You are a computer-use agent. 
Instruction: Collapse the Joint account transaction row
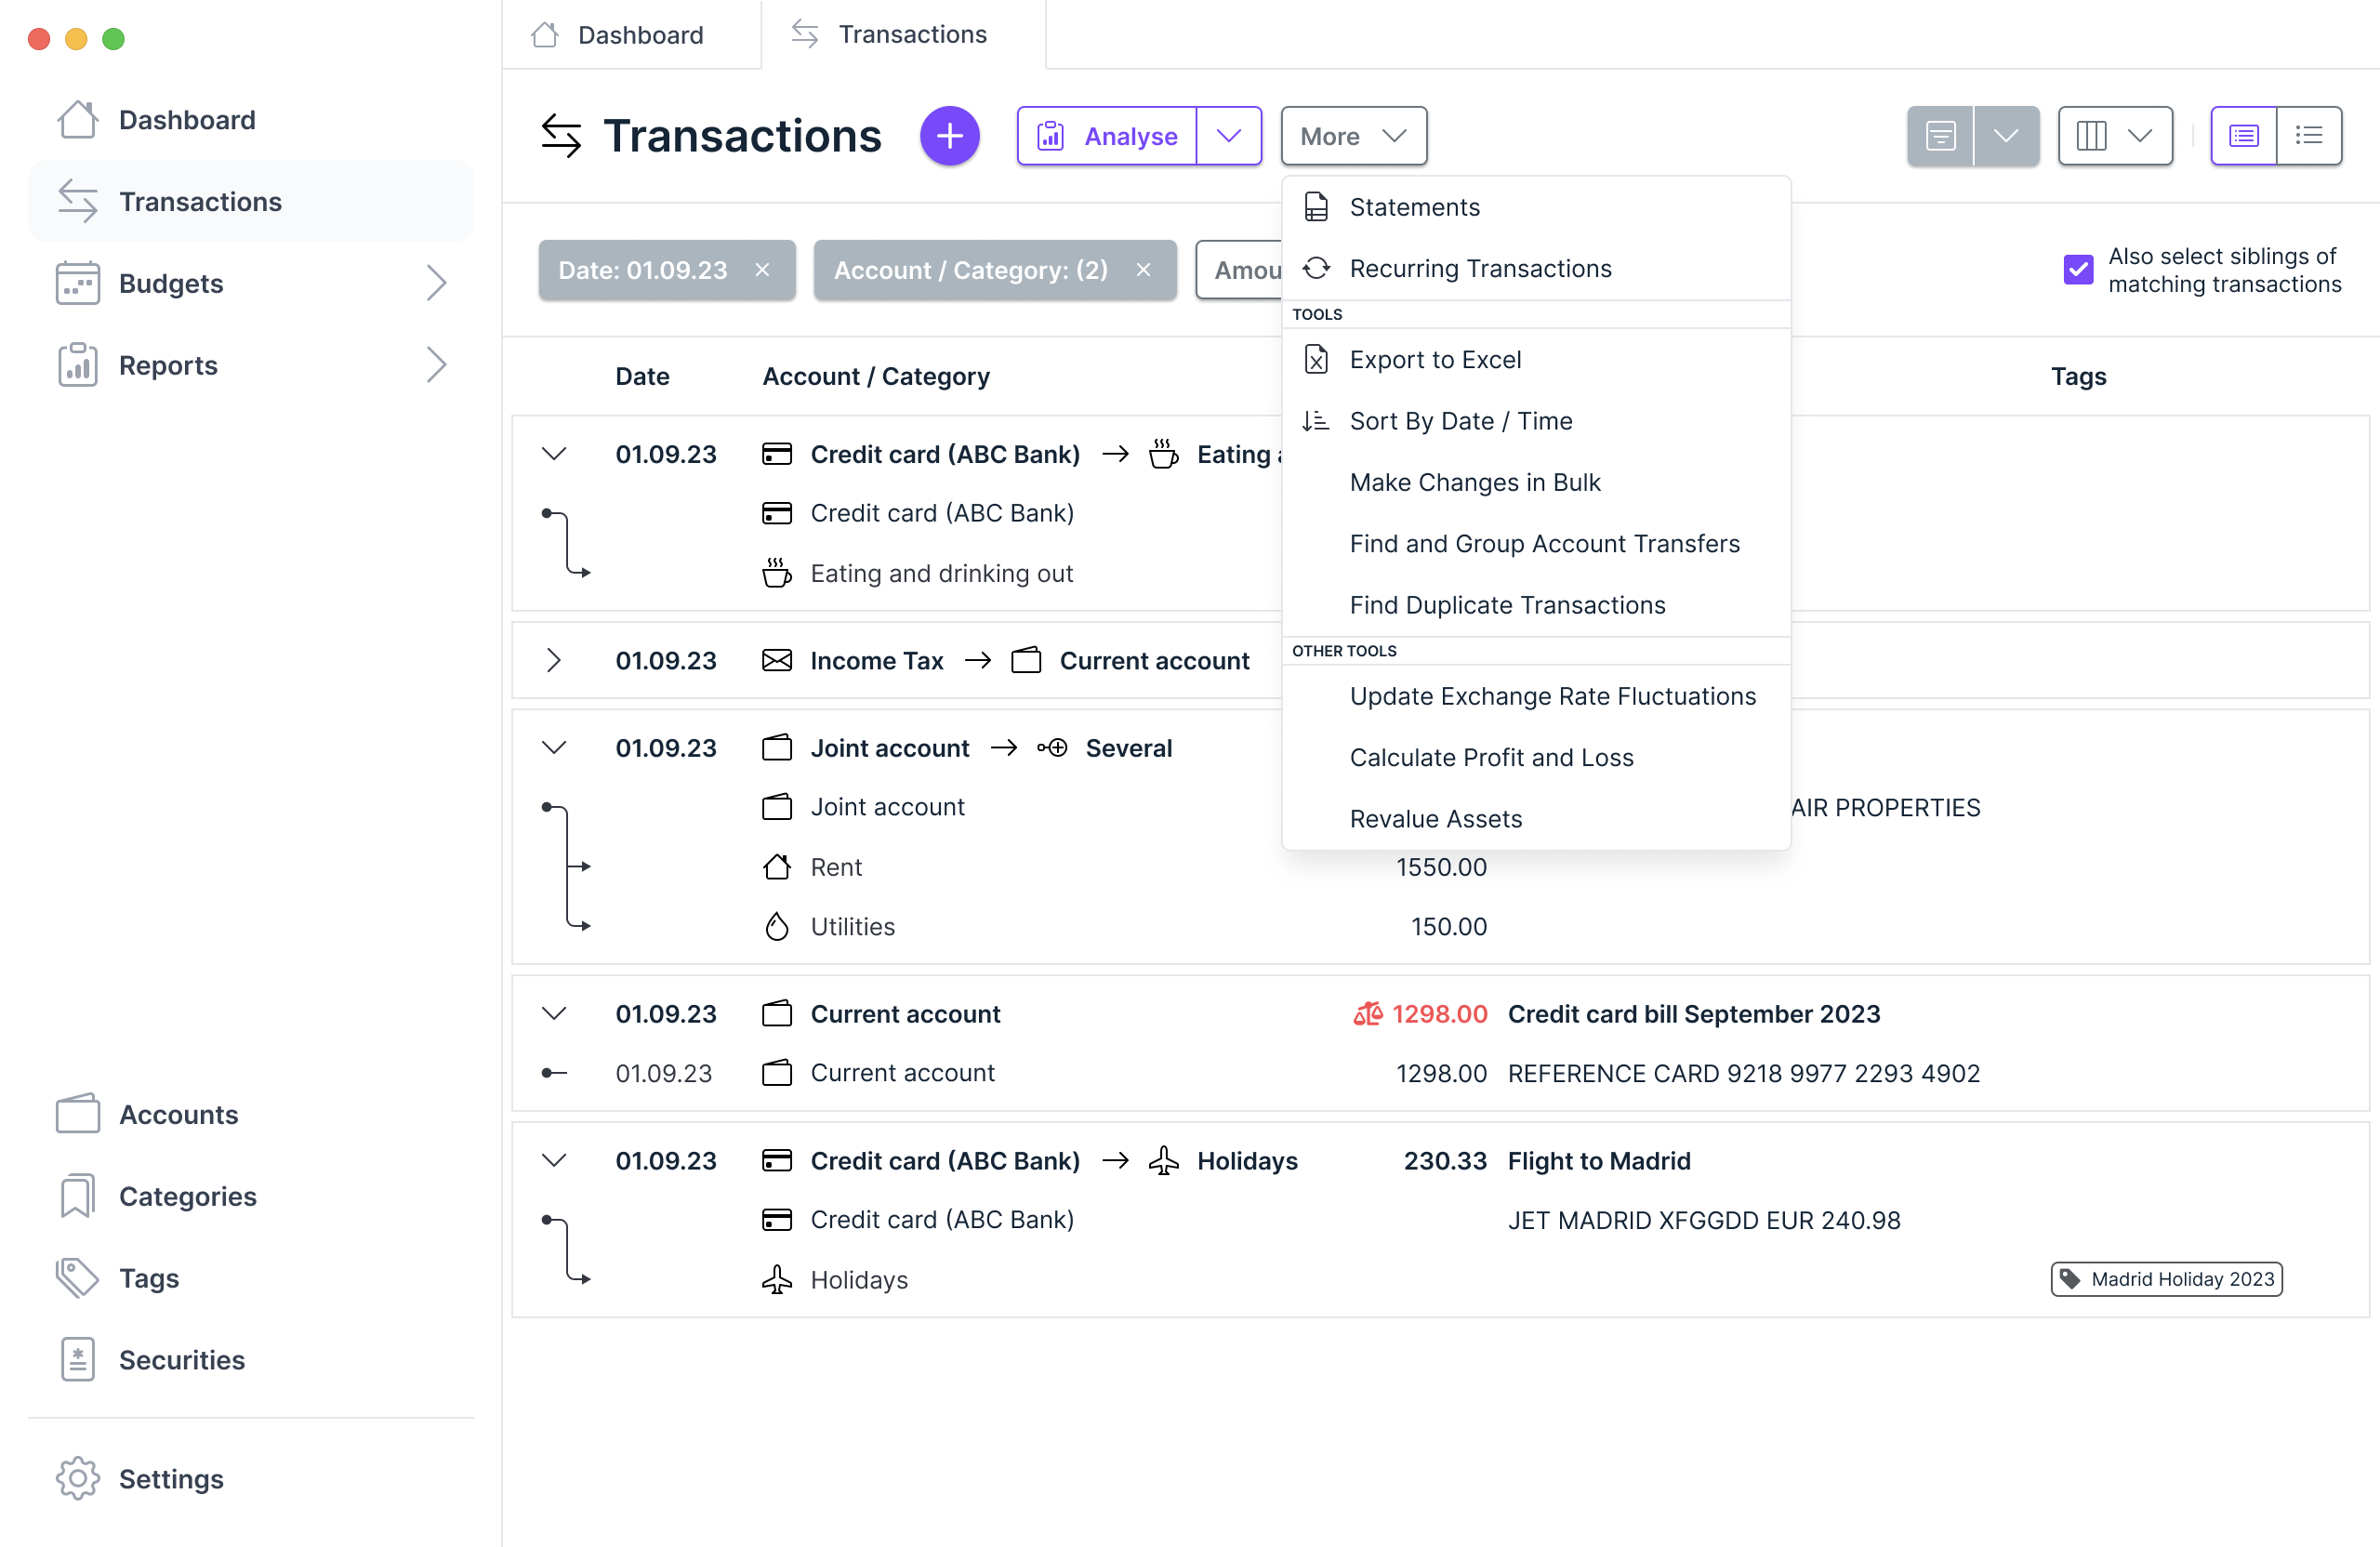tap(556, 747)
